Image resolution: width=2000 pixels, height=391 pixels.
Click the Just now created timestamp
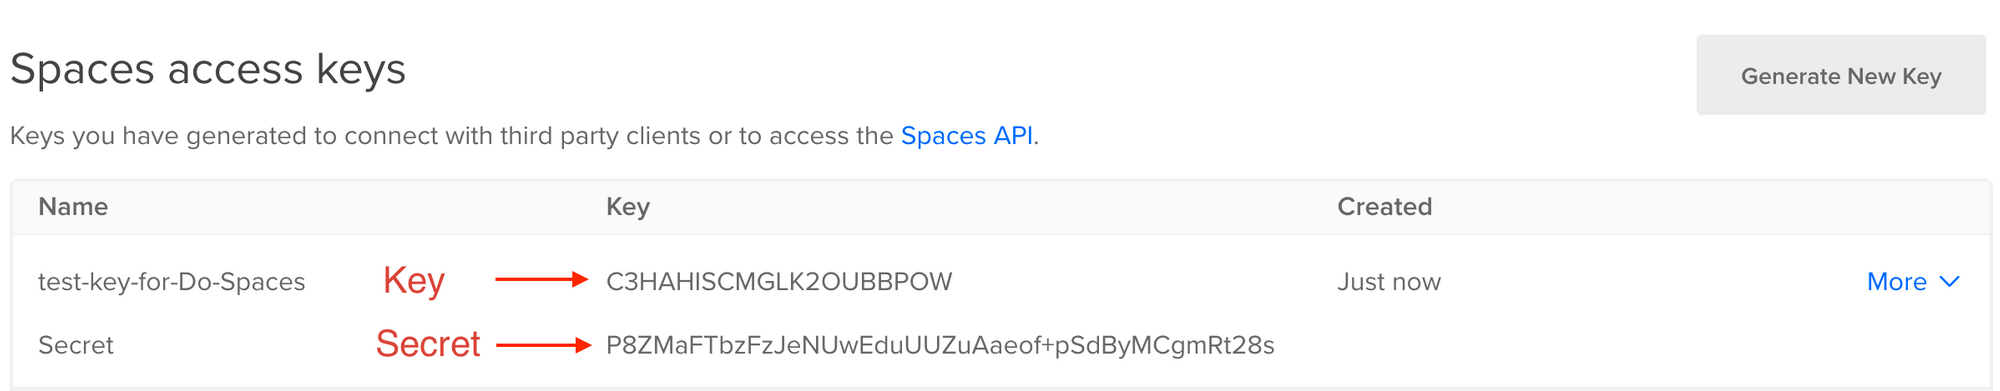(x=1389, y=282)
